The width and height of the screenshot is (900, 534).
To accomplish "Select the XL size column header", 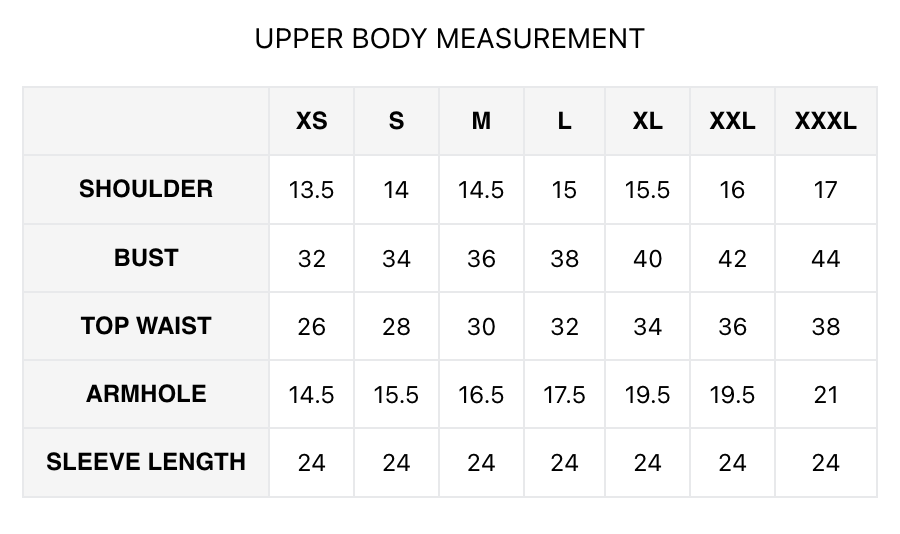I will pos(647,121).
